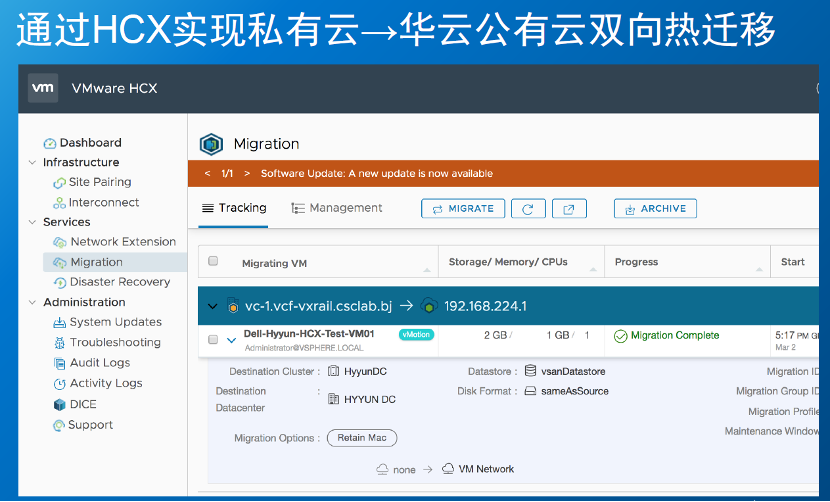This screenshot has width=830, height=502.
Task: Open Network Extension
Action: point(123,242)
